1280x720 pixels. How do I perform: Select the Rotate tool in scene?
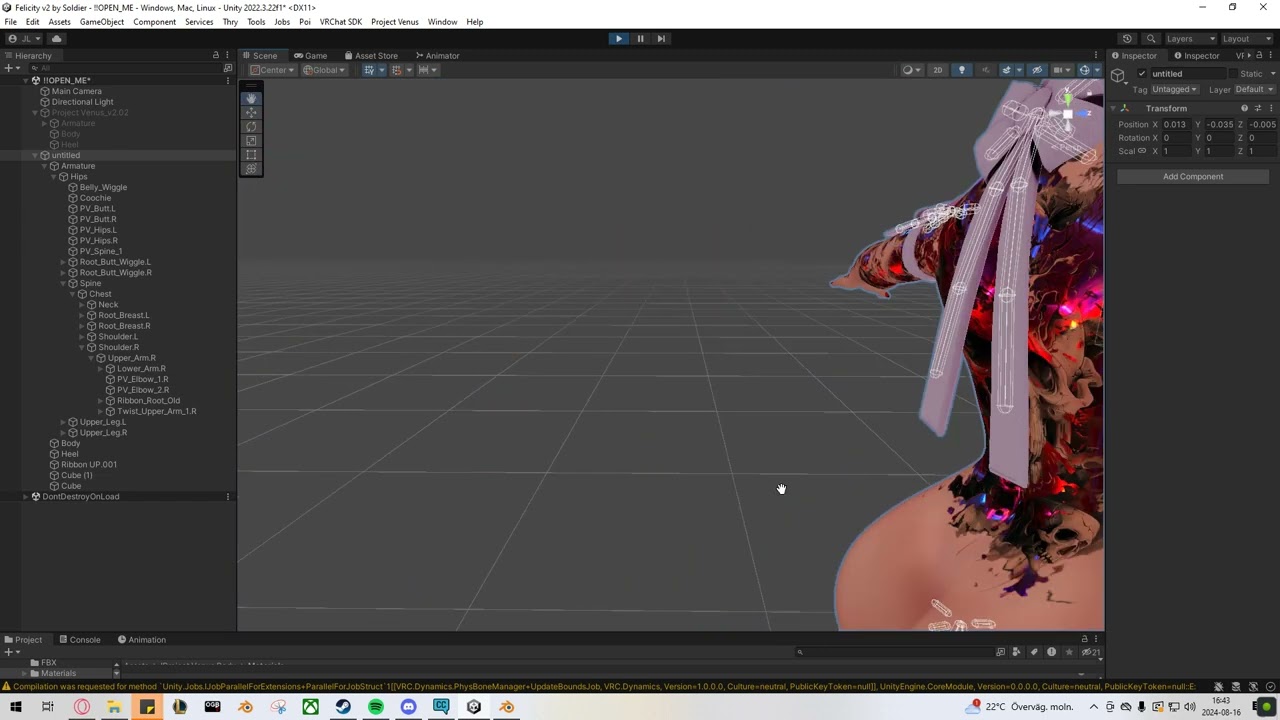tap(251, 126)
